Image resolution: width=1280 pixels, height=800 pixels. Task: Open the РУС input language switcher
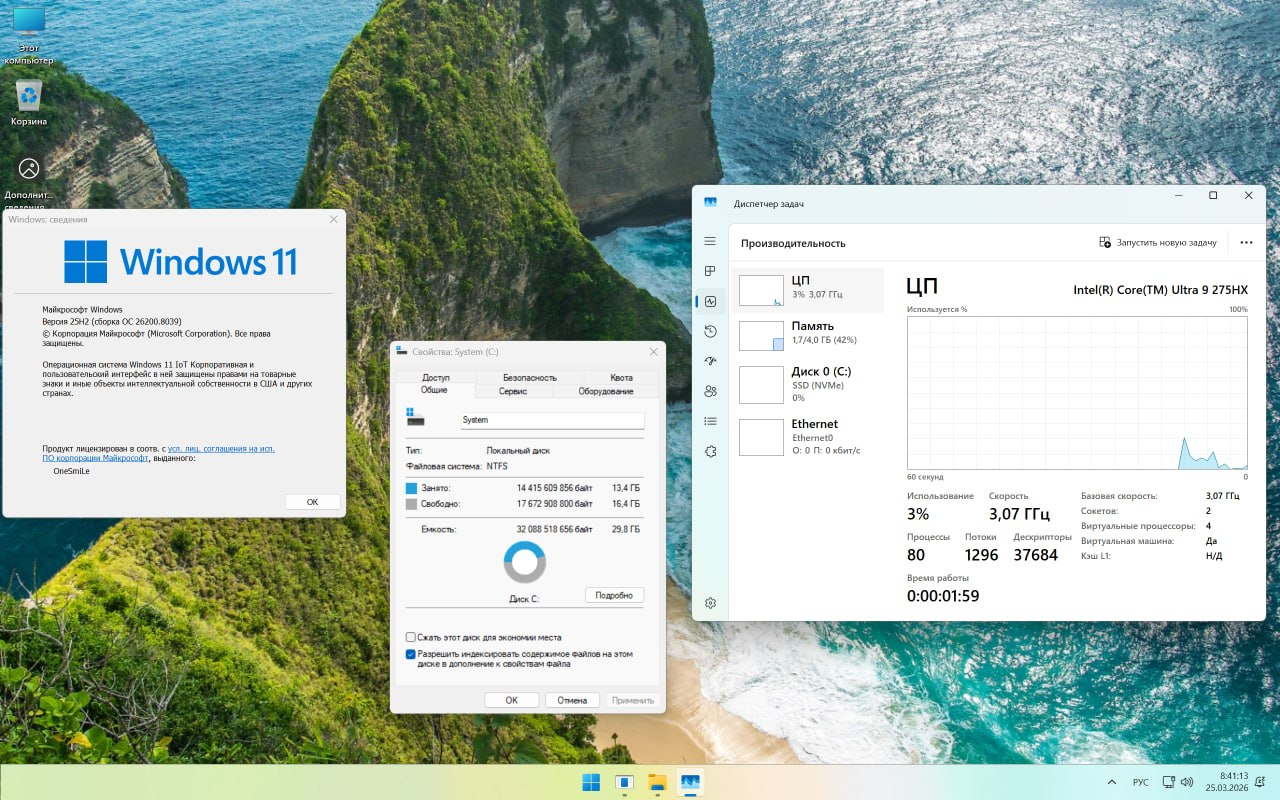click(1140, 782)
